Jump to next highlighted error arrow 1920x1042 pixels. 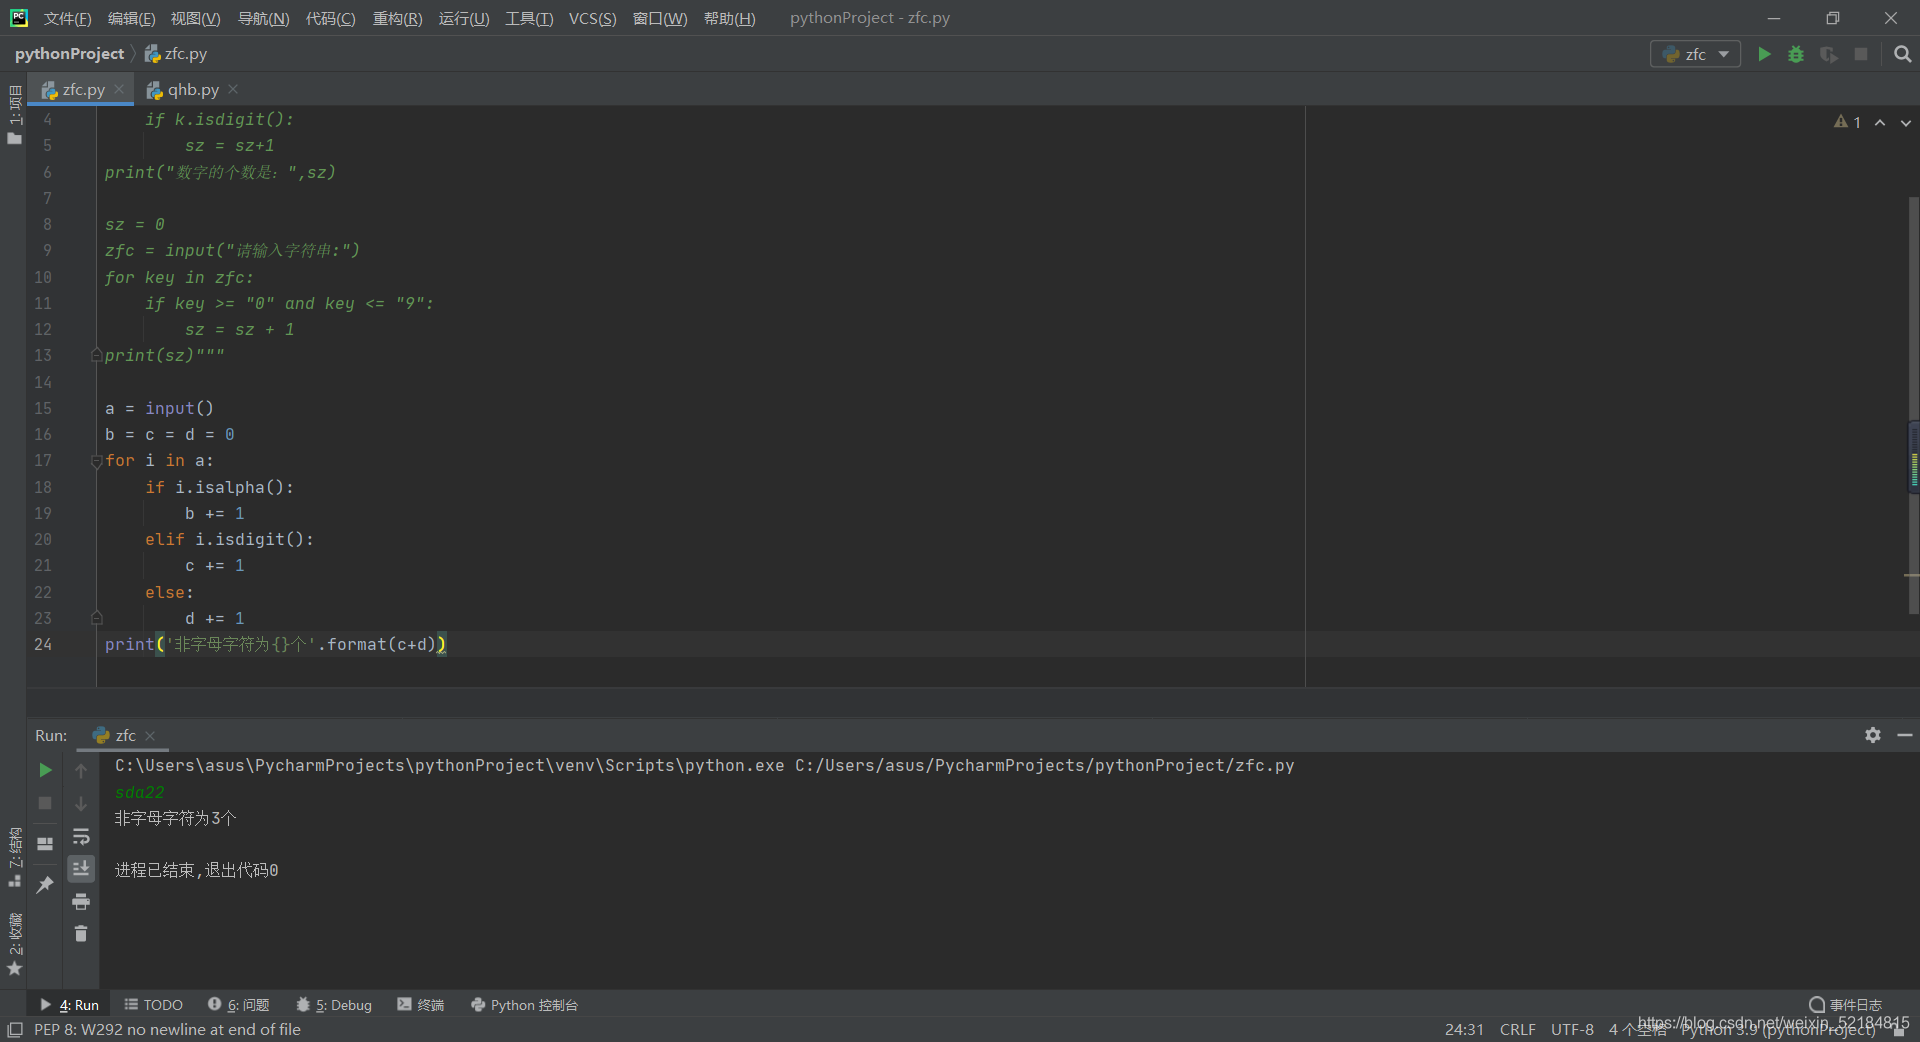(x=1906, y=122)
